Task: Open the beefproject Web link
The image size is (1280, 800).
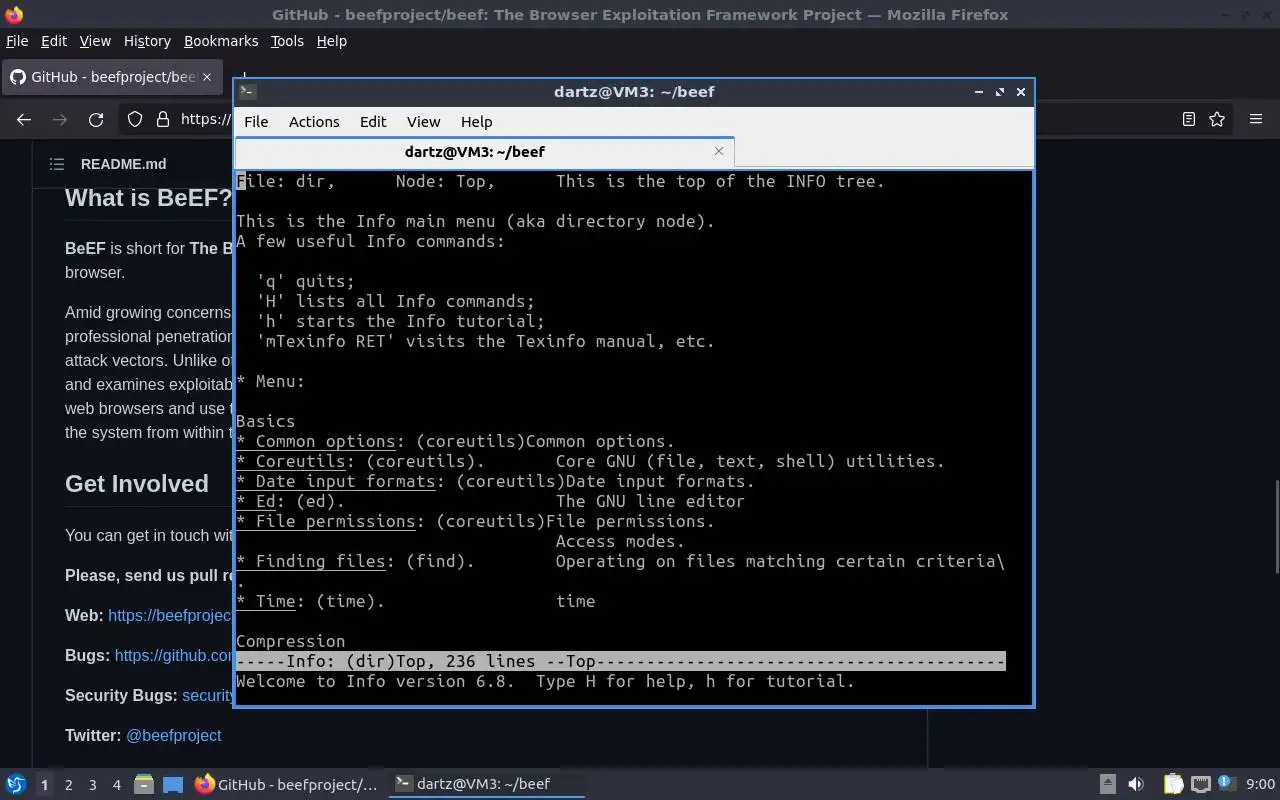Action: coord(169,615)
